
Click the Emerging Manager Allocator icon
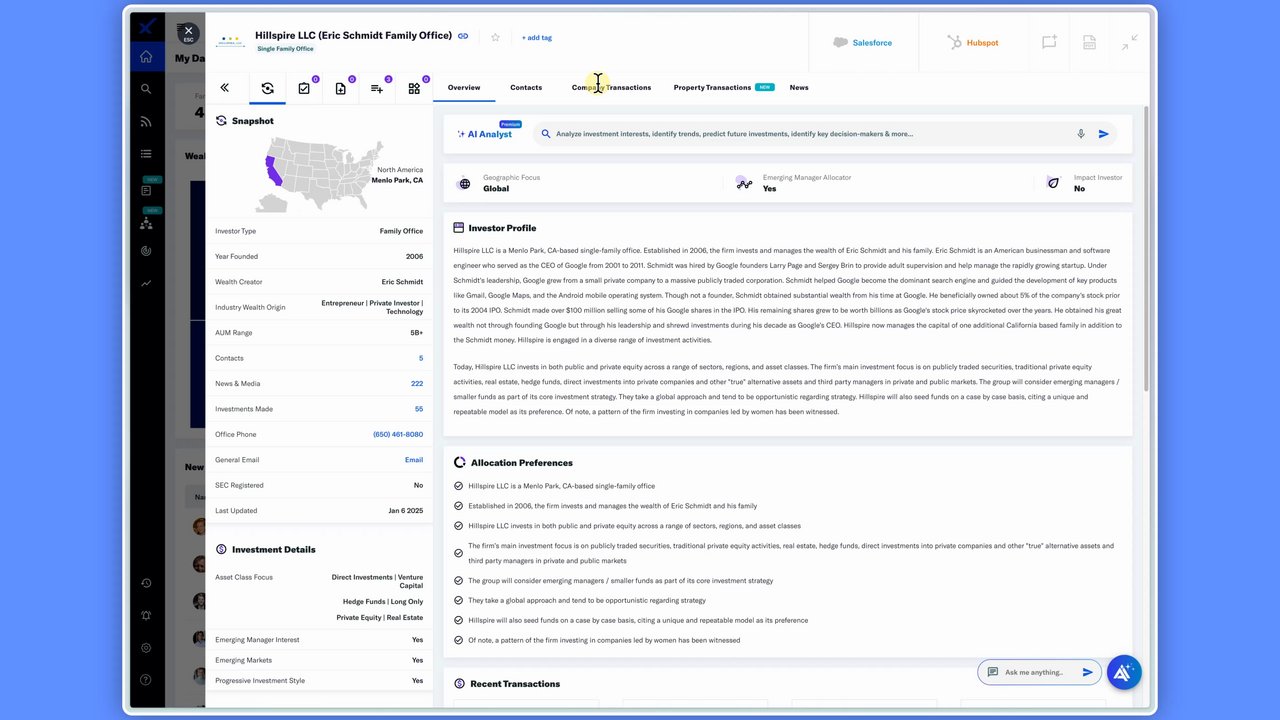point(744,184)
